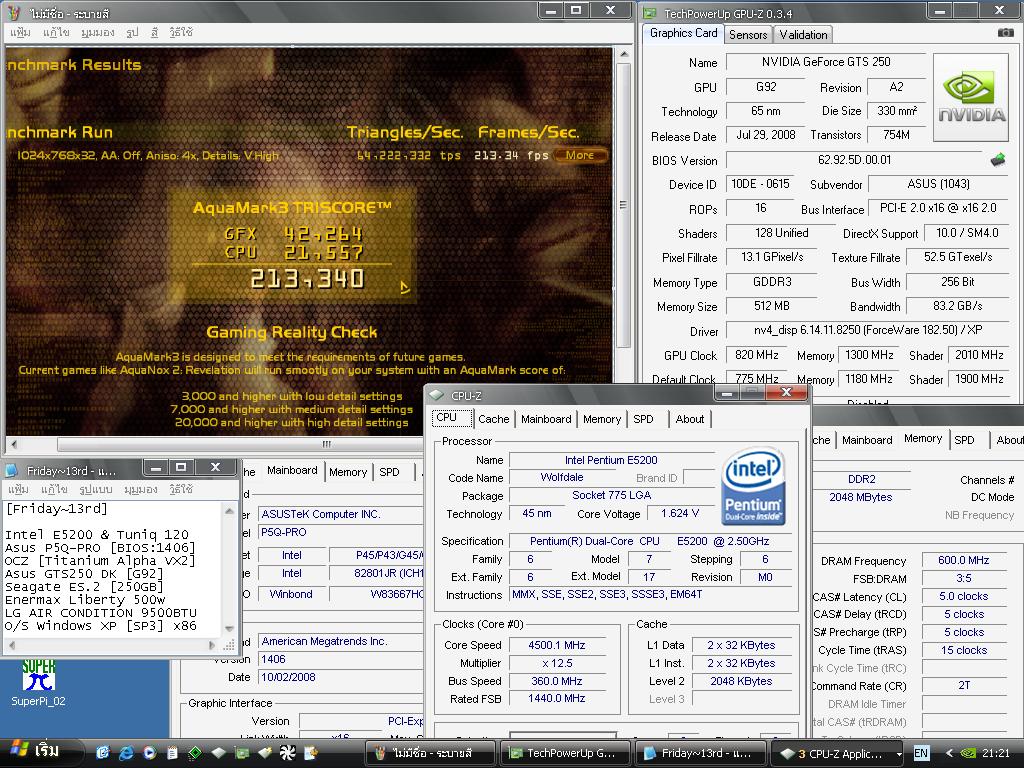Open the วิธีใช้ menu in Paint
The height and width of the screenshot is (768, 1024).
pyautogui.click(x=181, y=32)
